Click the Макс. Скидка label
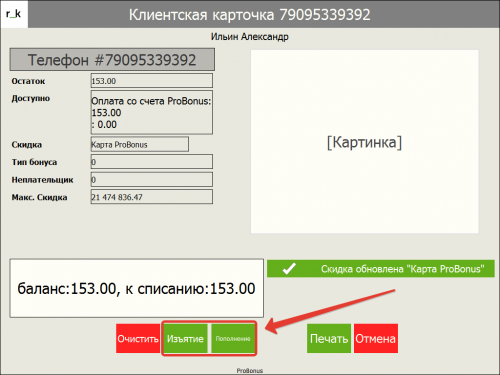 tap(39, 197)
